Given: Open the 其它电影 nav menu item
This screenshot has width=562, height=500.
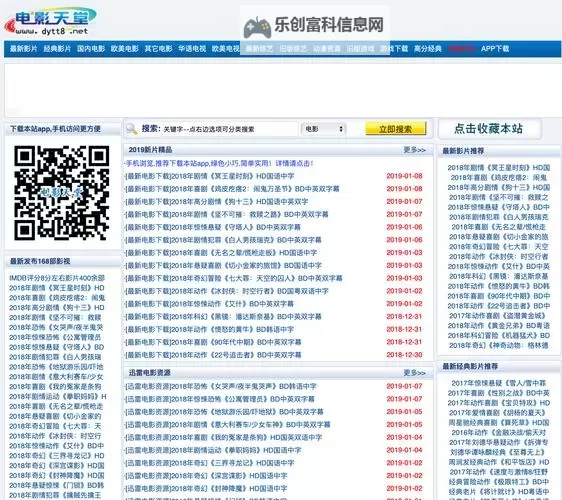Looking at the screenshot, I should click(x=158, y=48).
